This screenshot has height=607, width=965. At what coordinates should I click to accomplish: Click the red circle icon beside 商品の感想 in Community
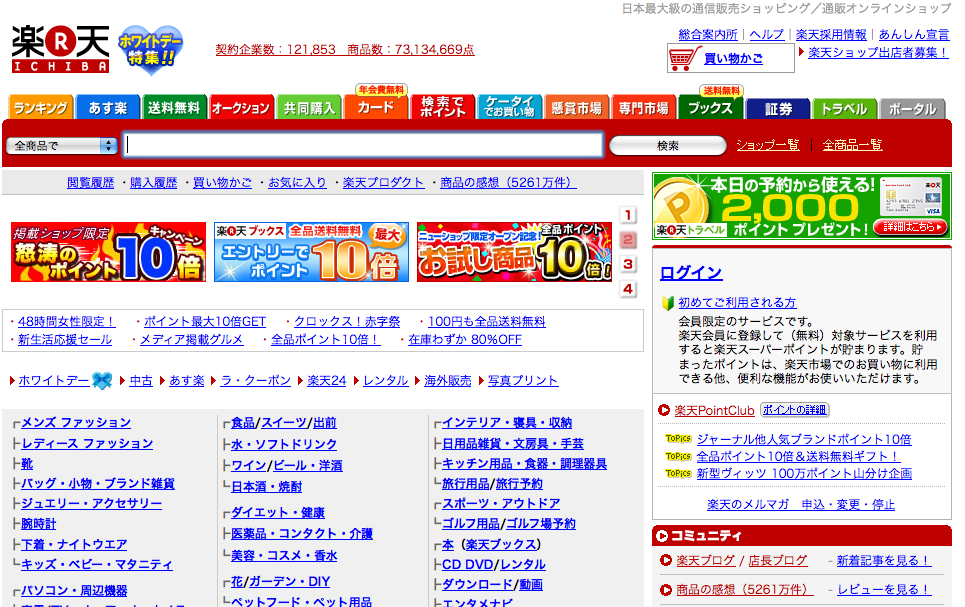(x=665, y=590)
